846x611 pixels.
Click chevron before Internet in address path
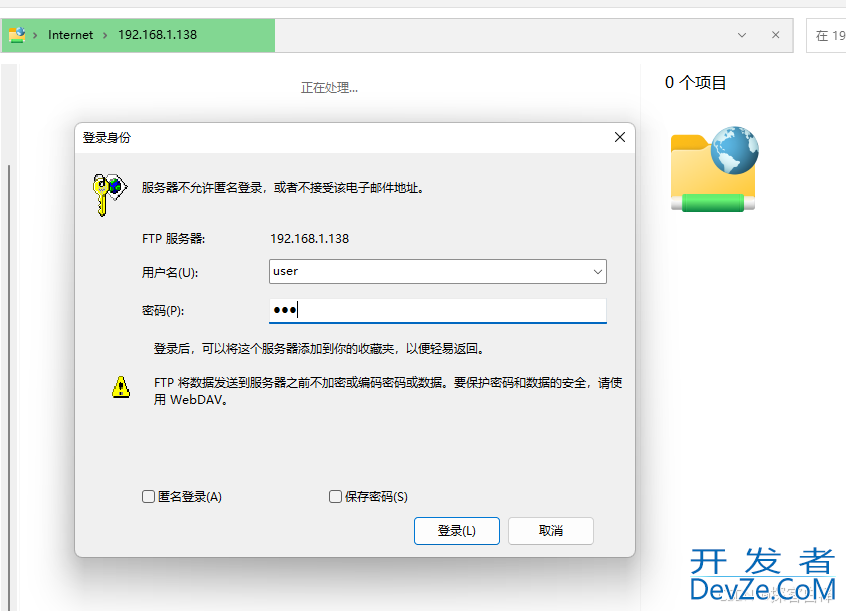pyautogui.click(x=36, y=35)
